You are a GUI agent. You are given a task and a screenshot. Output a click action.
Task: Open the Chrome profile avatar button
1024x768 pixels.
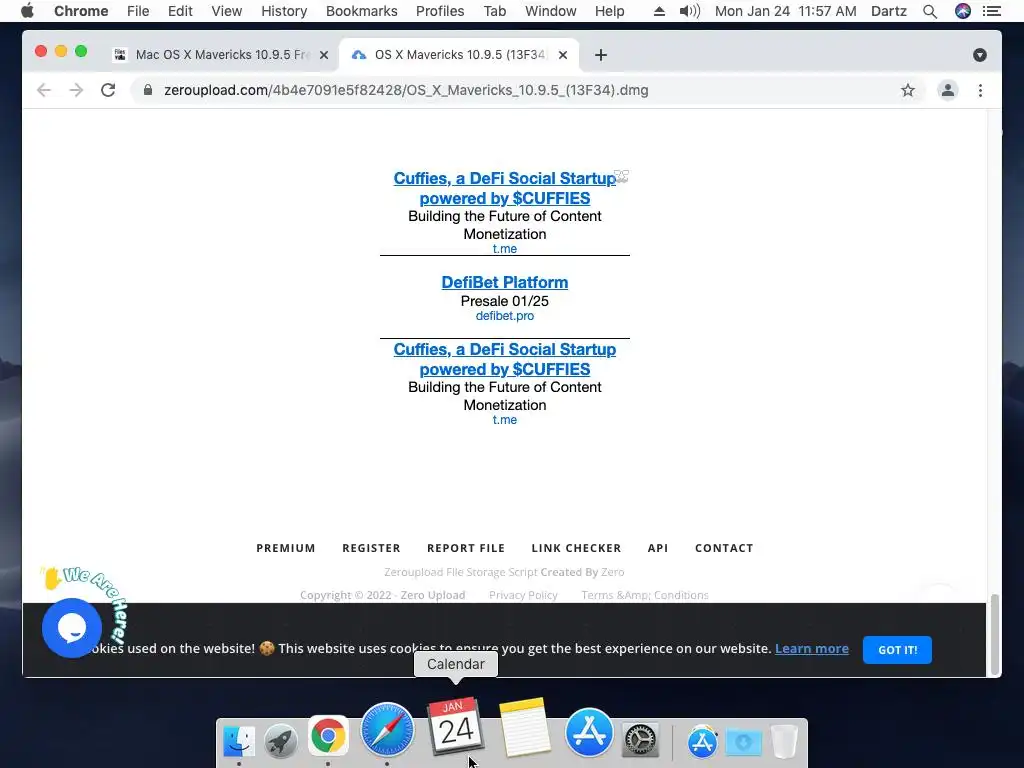[x=948, y=90]
